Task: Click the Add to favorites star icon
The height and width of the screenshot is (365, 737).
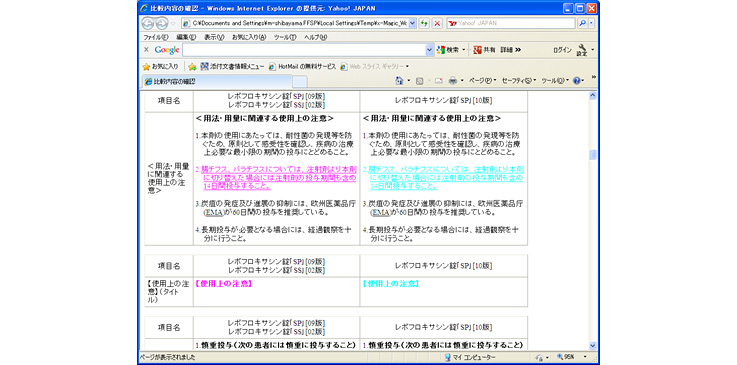Action: [192, 67]
